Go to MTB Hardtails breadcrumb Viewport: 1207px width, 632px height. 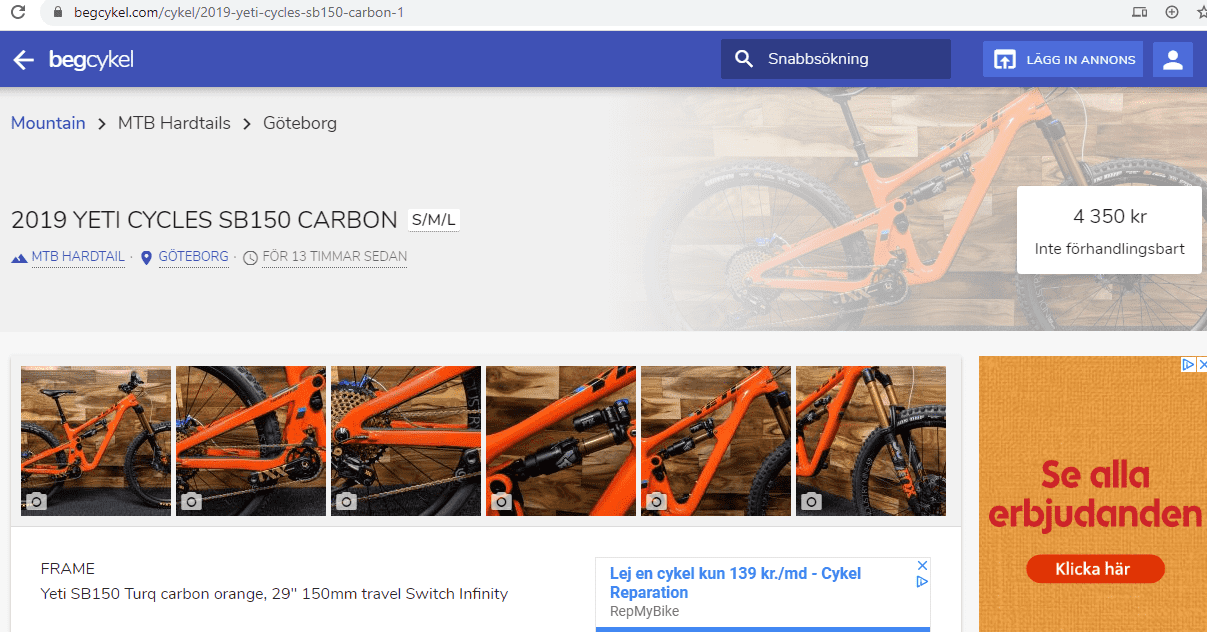(x=174, y=123)
